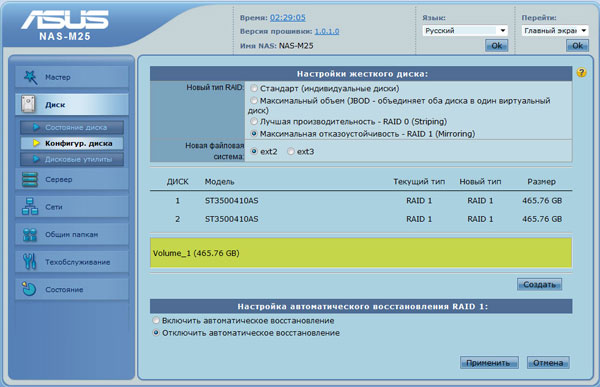Open the Сервер menu section
600x387 pixels.
pyautogui.click(x=72, y=179)
